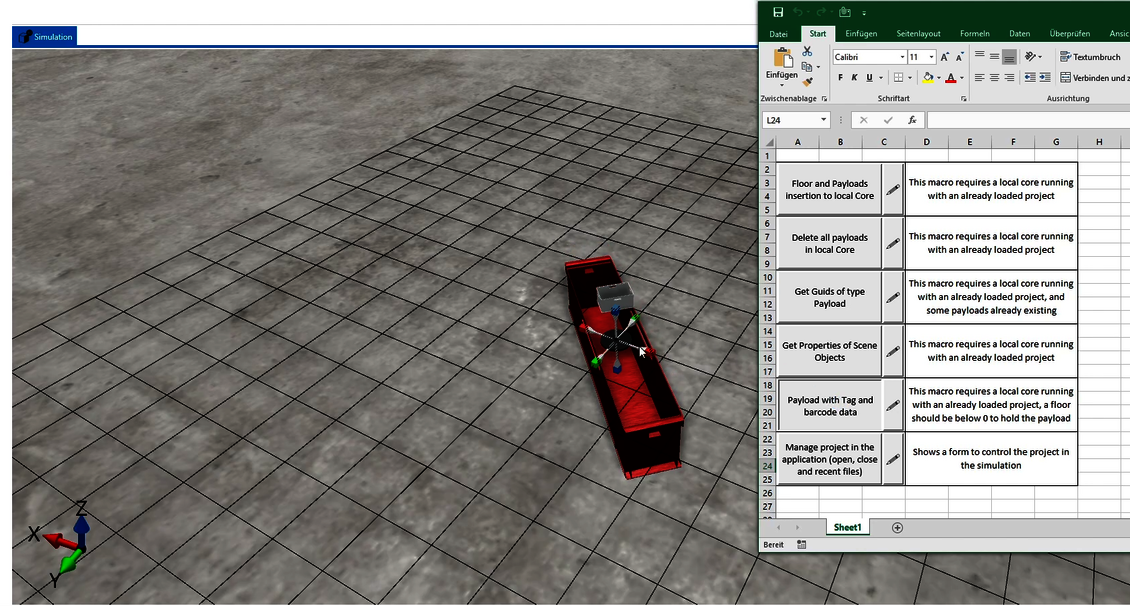Open the customize quick access toolbar dropdown
This screenshot has height=606, width=1130.
[x=864, y=13]
